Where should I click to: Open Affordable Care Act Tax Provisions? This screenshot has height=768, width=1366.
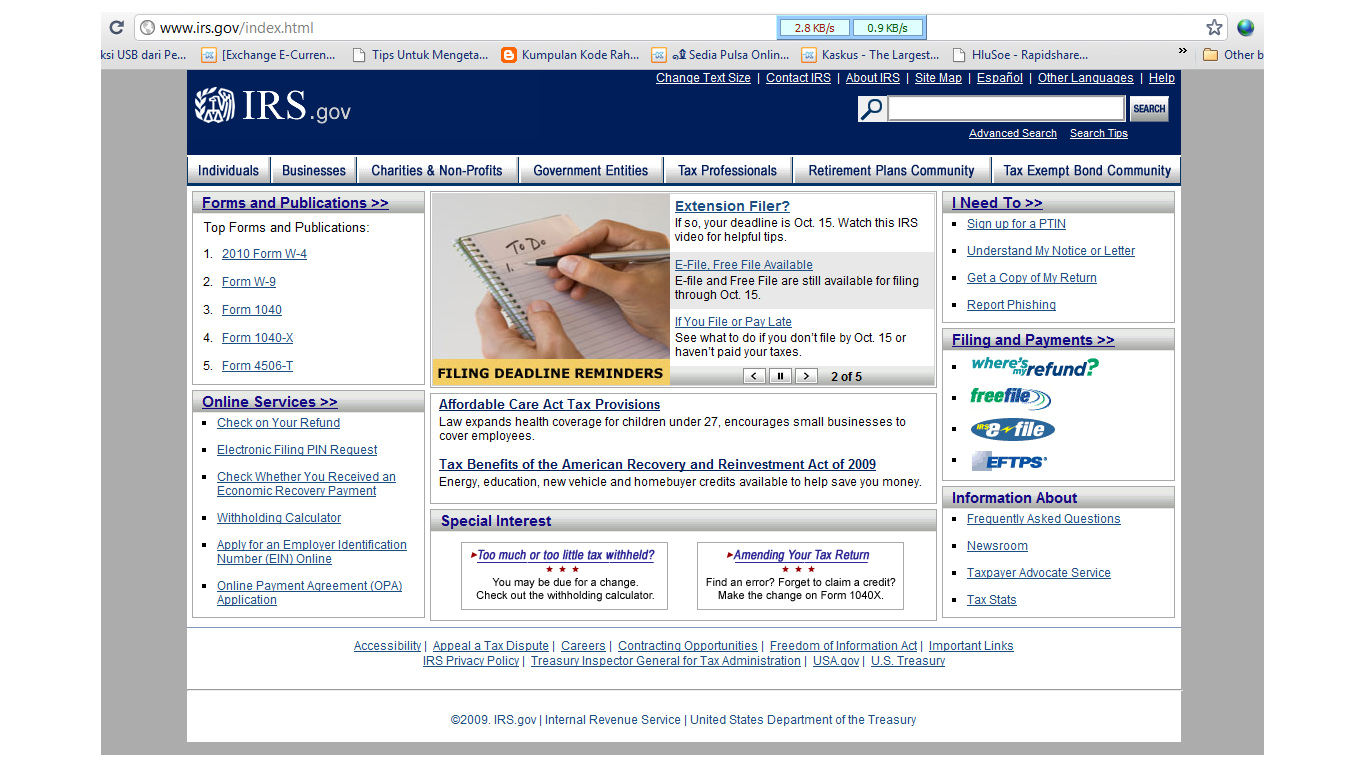549,405
